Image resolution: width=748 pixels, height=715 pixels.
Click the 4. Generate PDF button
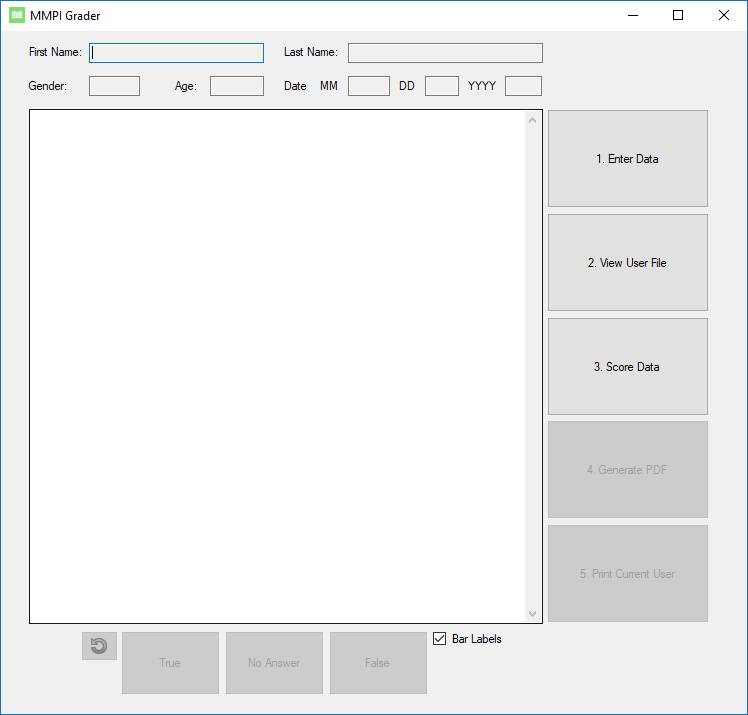(x=628, y=470)
